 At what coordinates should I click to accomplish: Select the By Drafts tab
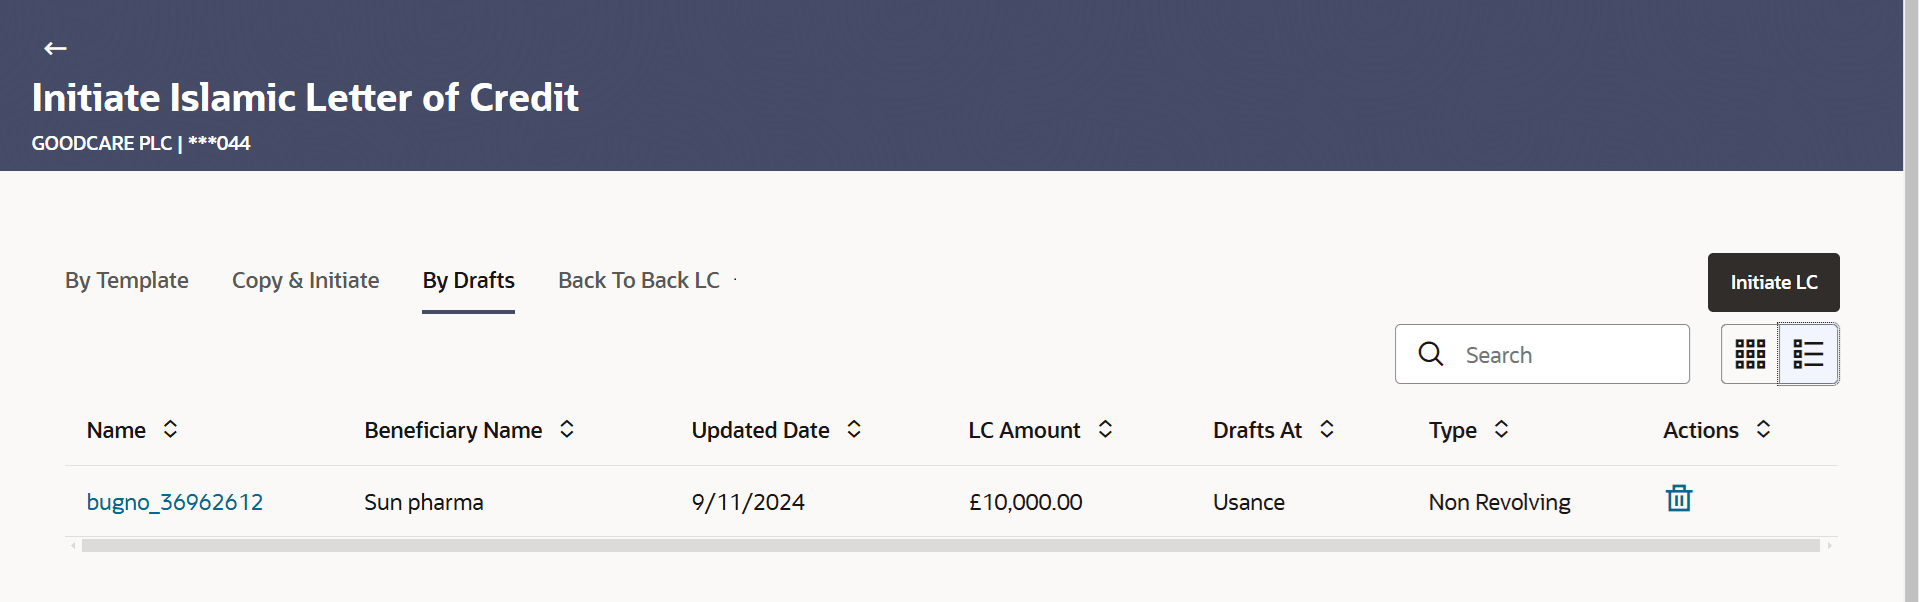tap(469, 281)
